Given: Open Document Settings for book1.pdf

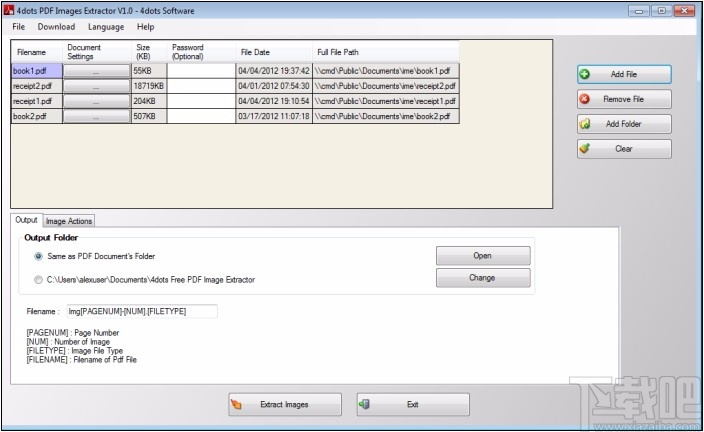Looking at the screenshot, I should coord(97,71).
